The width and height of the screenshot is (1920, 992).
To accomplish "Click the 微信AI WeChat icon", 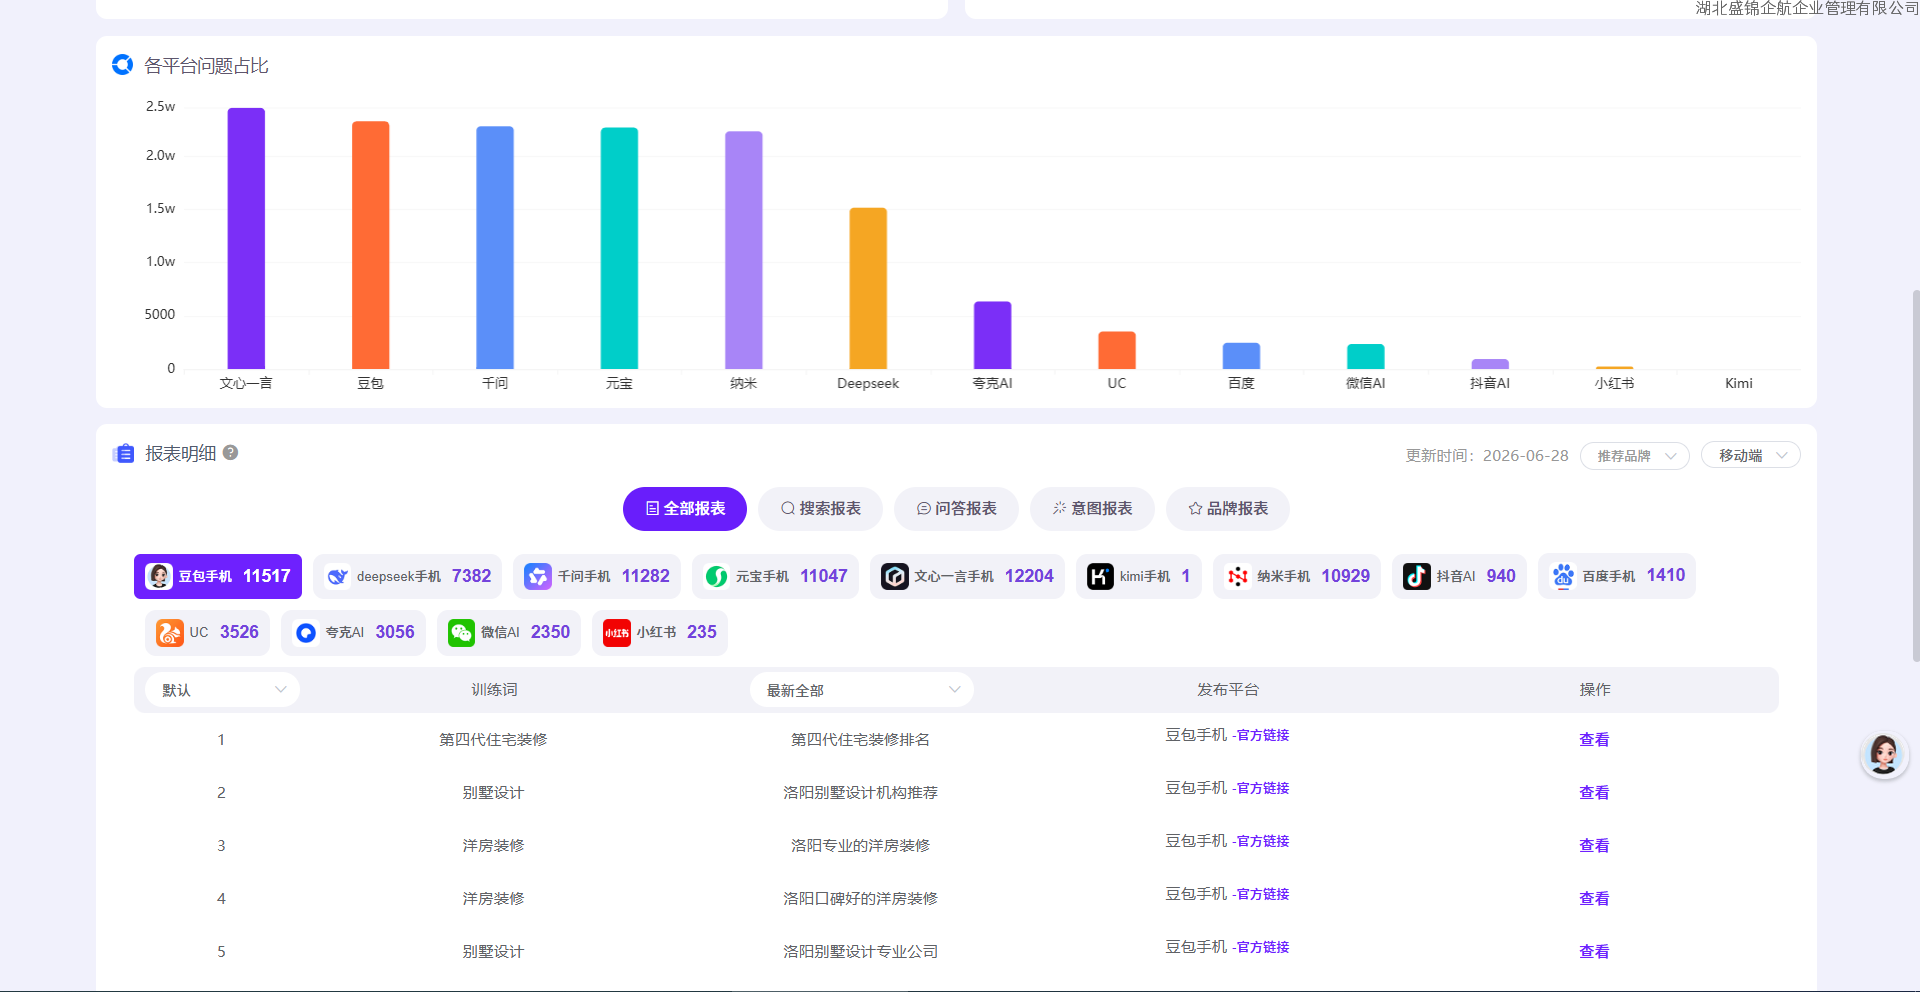I will point(461,633).
